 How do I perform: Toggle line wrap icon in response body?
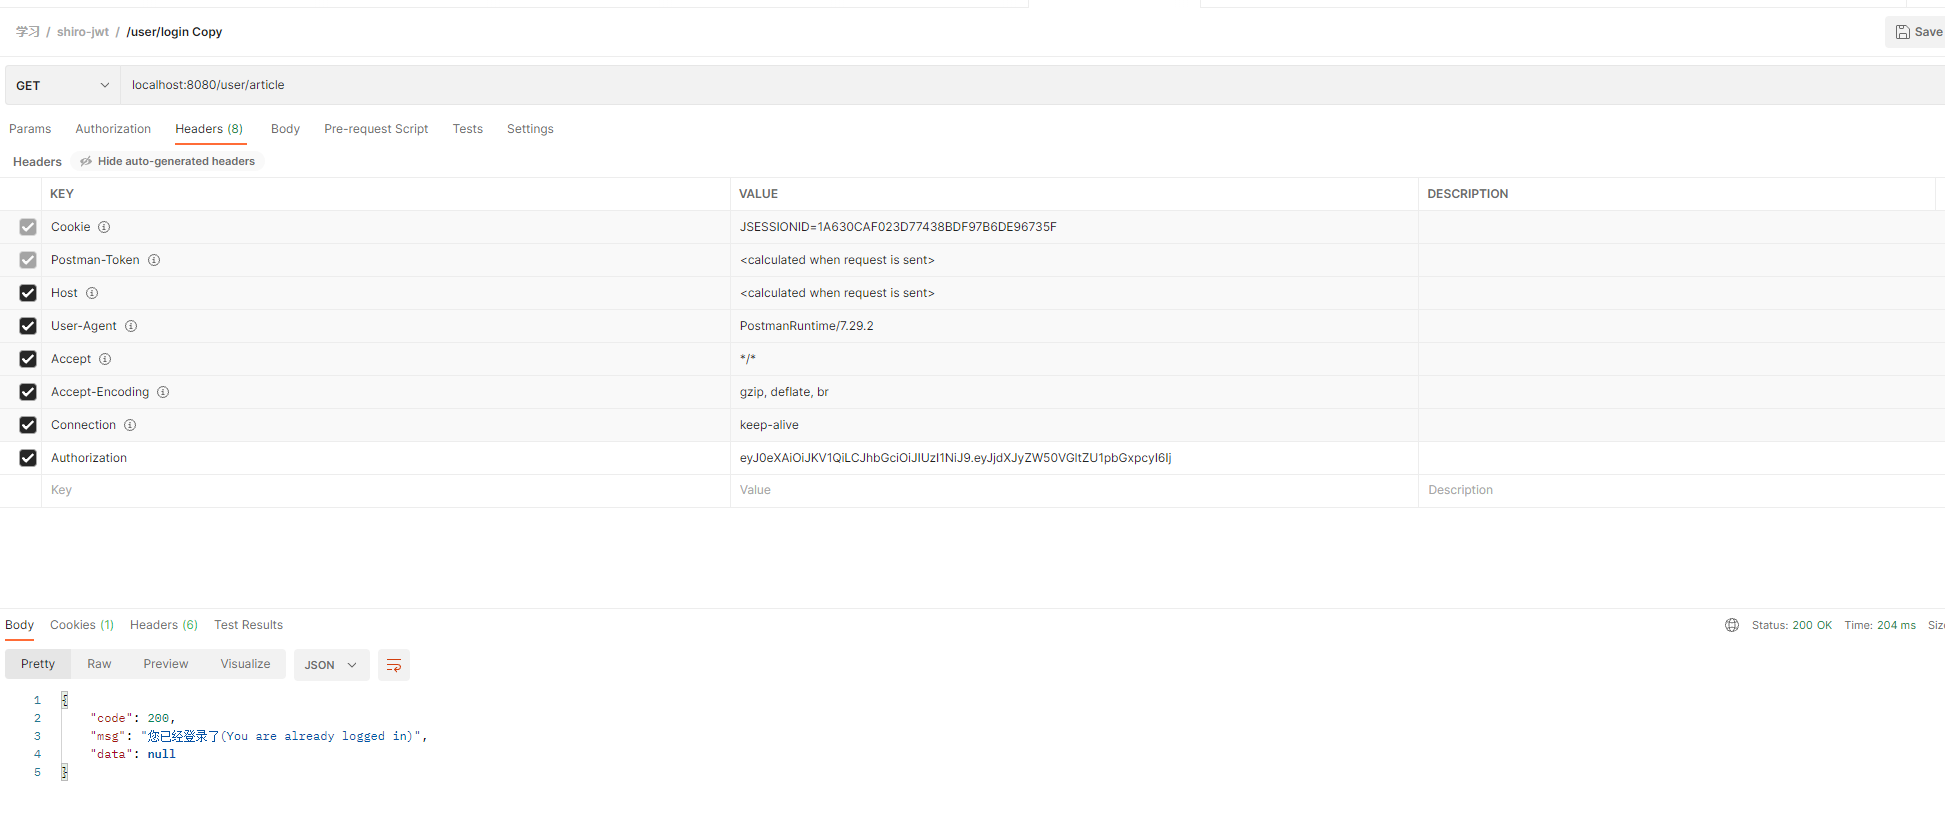(x=394, y=665)
